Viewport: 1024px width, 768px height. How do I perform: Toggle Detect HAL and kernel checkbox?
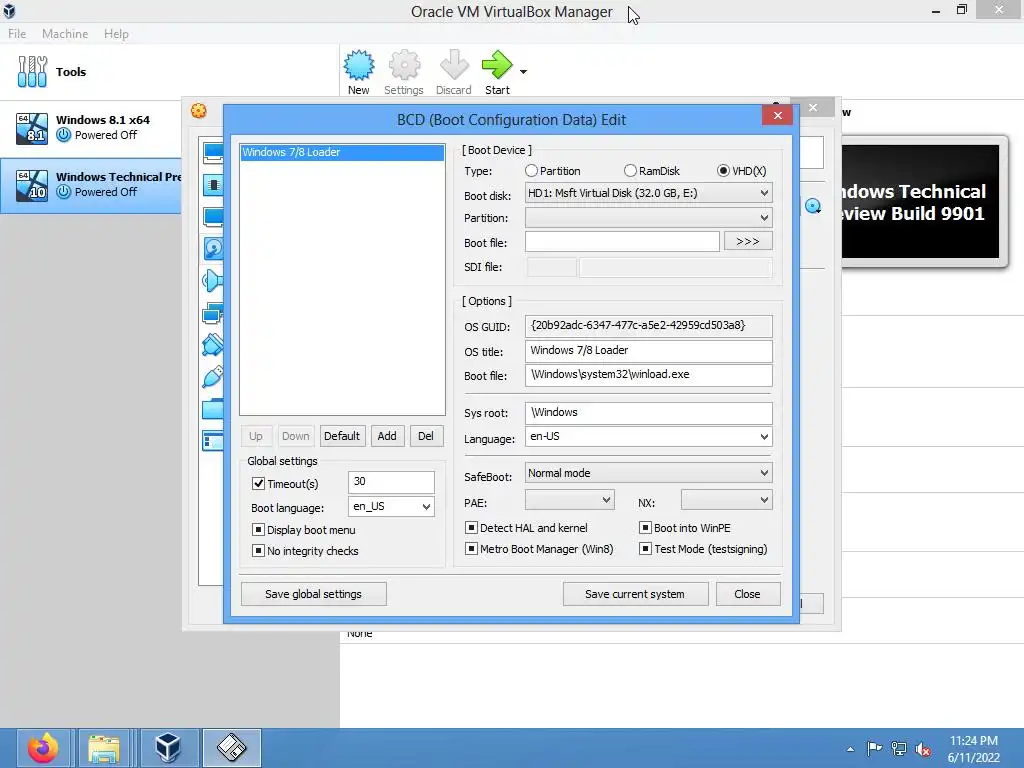pyautogui.click(x=471, y=528)
